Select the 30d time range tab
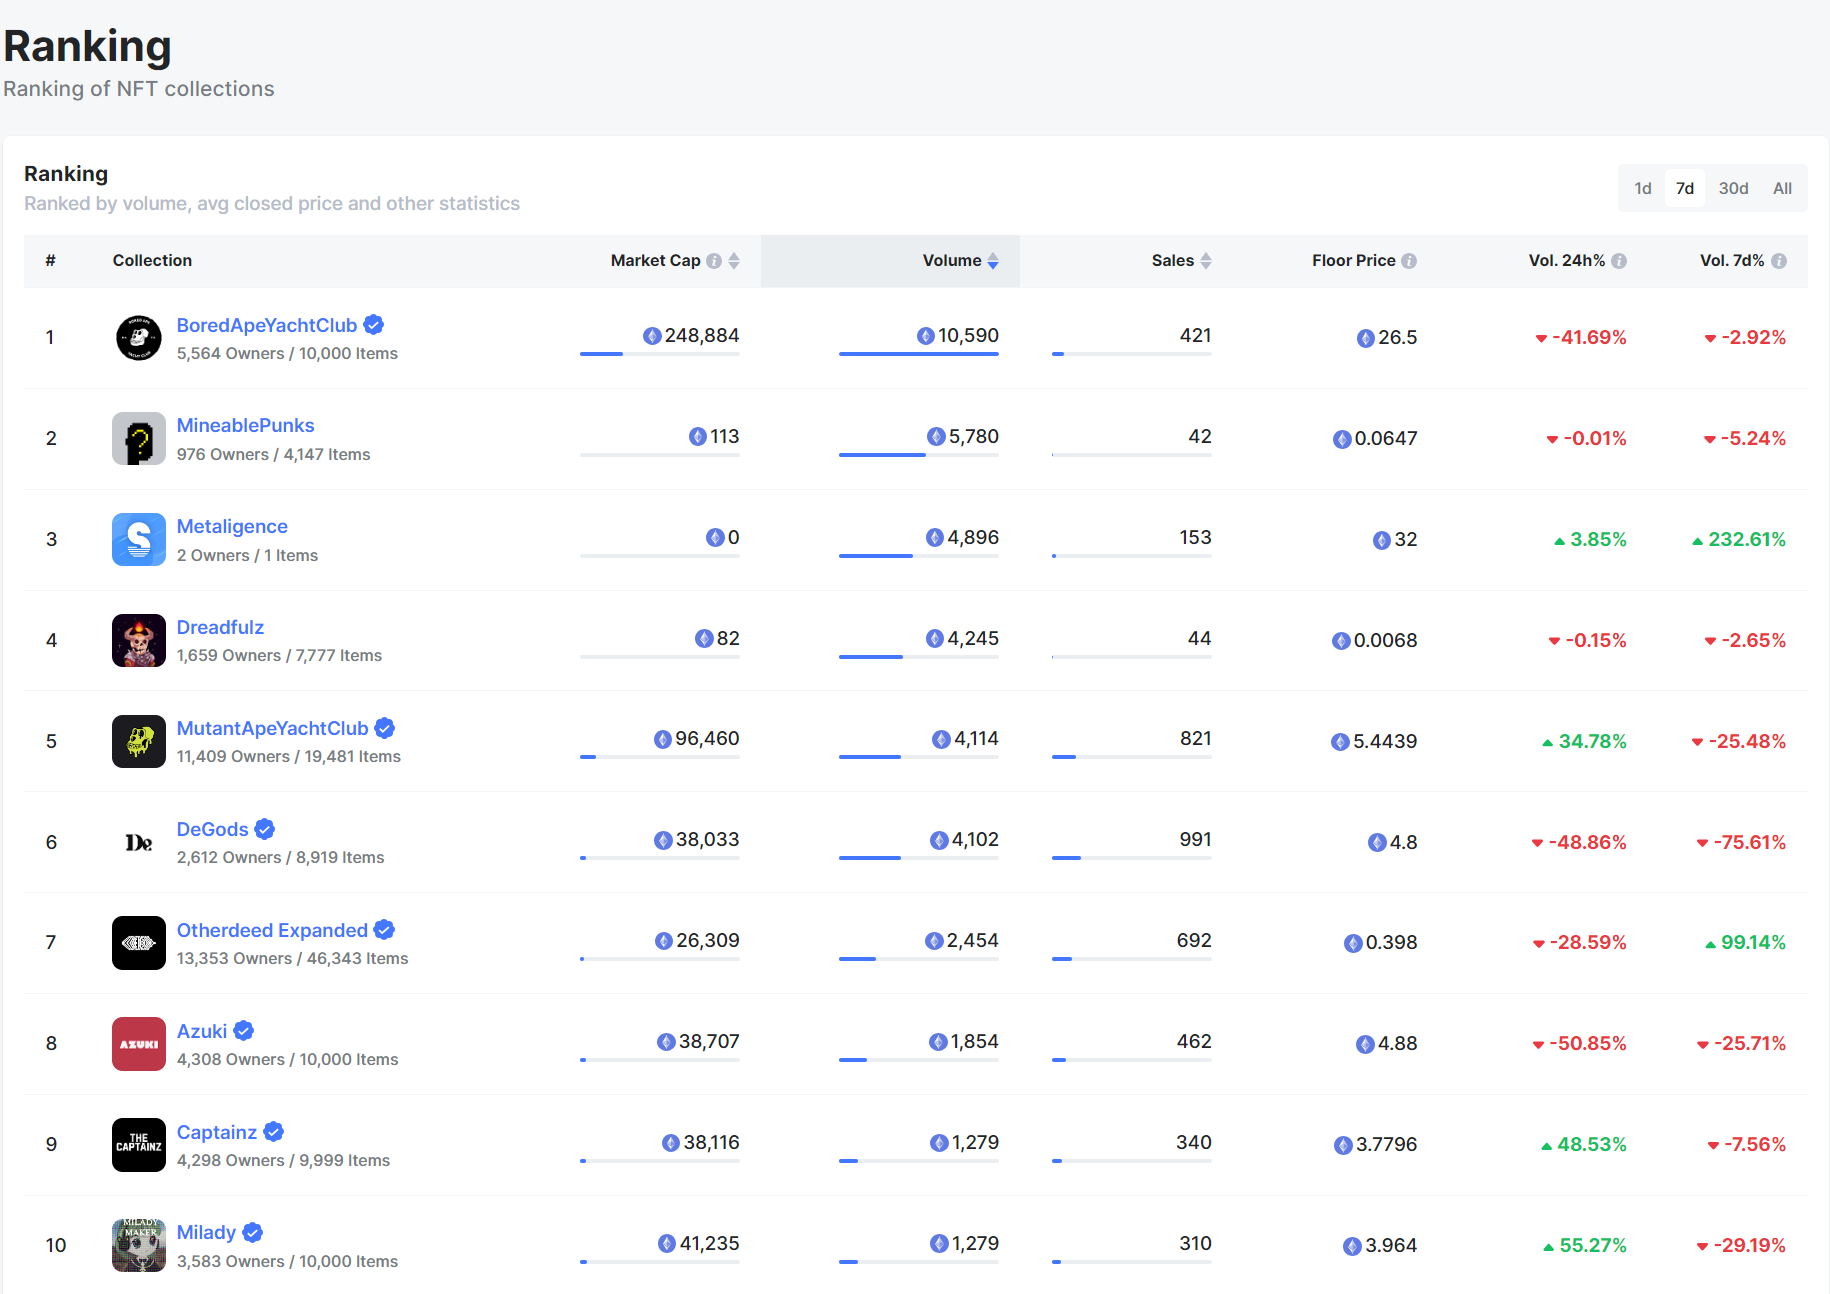 [x=1733, y=188]
